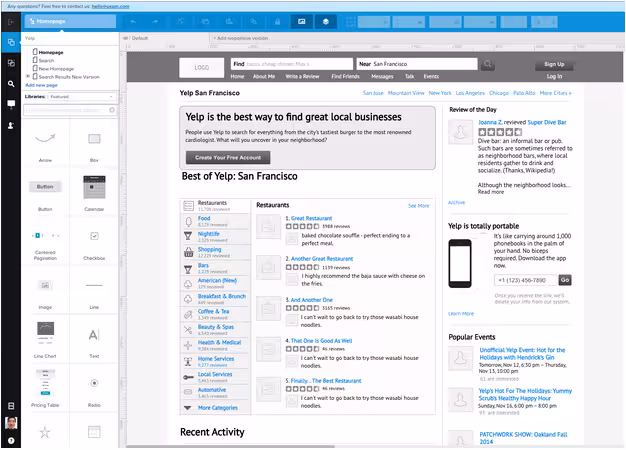Select the Line Chart component
Image resolution: width=626 pixels, height=450 pixels.
45,339
